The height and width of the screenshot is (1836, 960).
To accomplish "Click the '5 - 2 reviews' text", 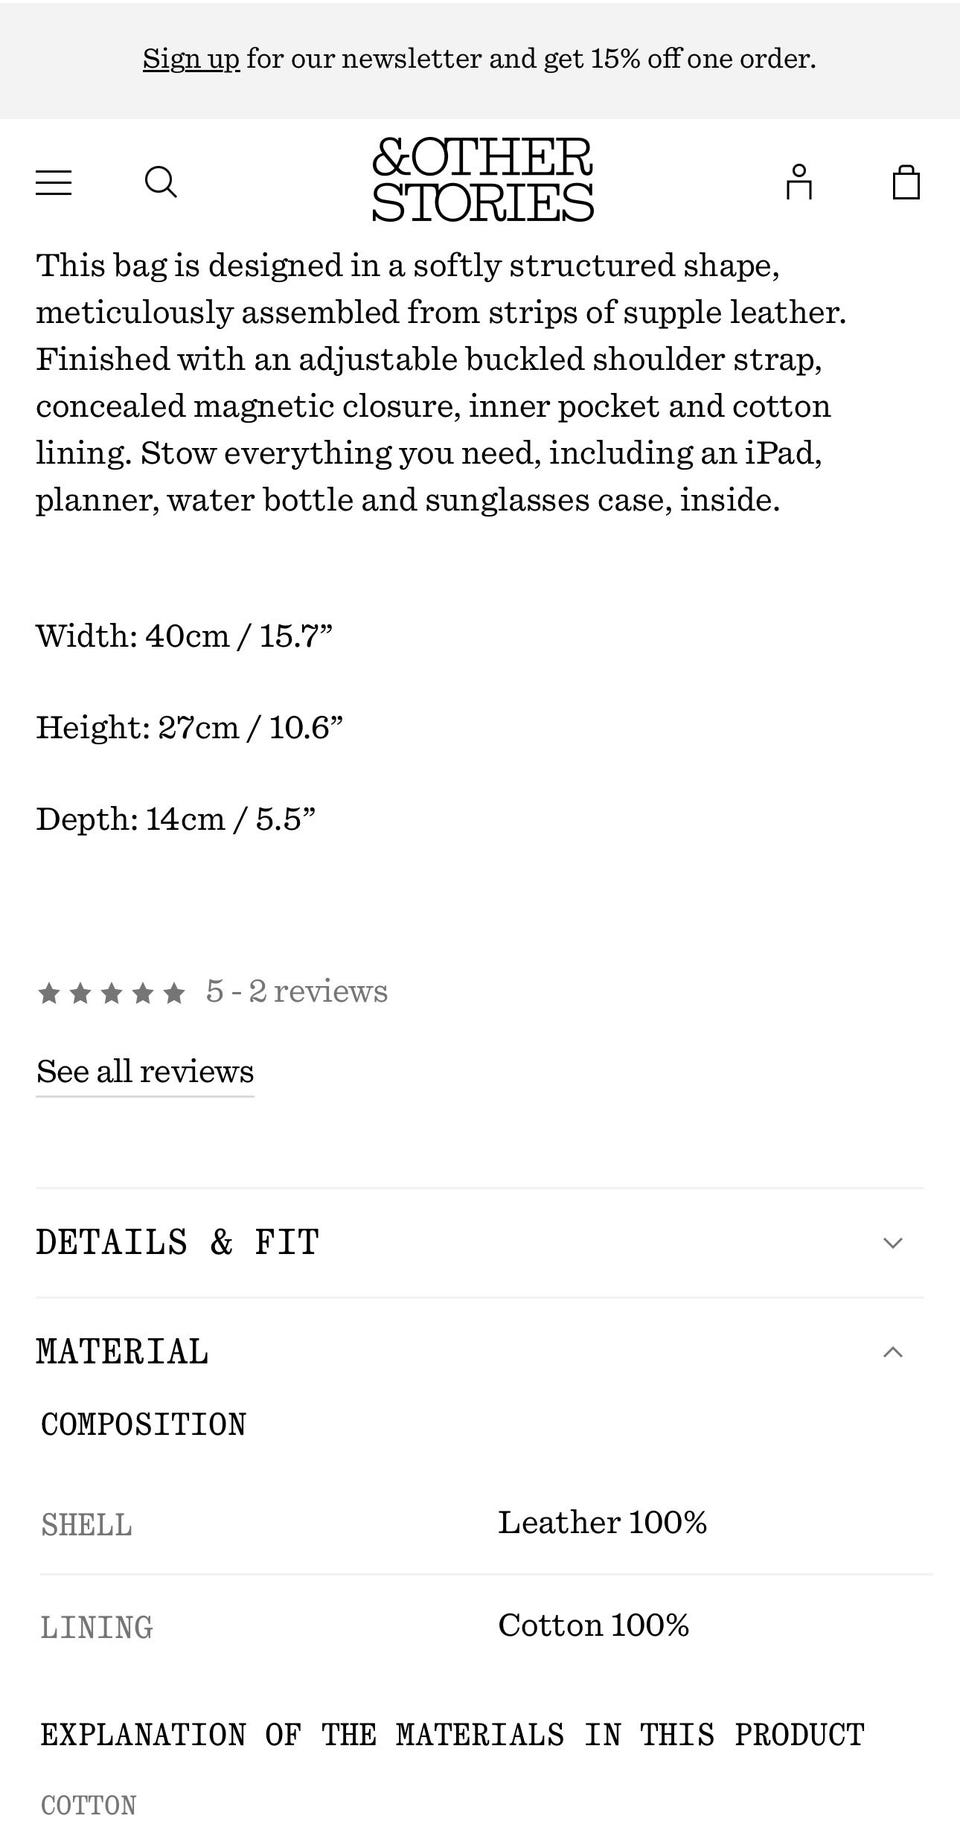I will tap(297, 991).
